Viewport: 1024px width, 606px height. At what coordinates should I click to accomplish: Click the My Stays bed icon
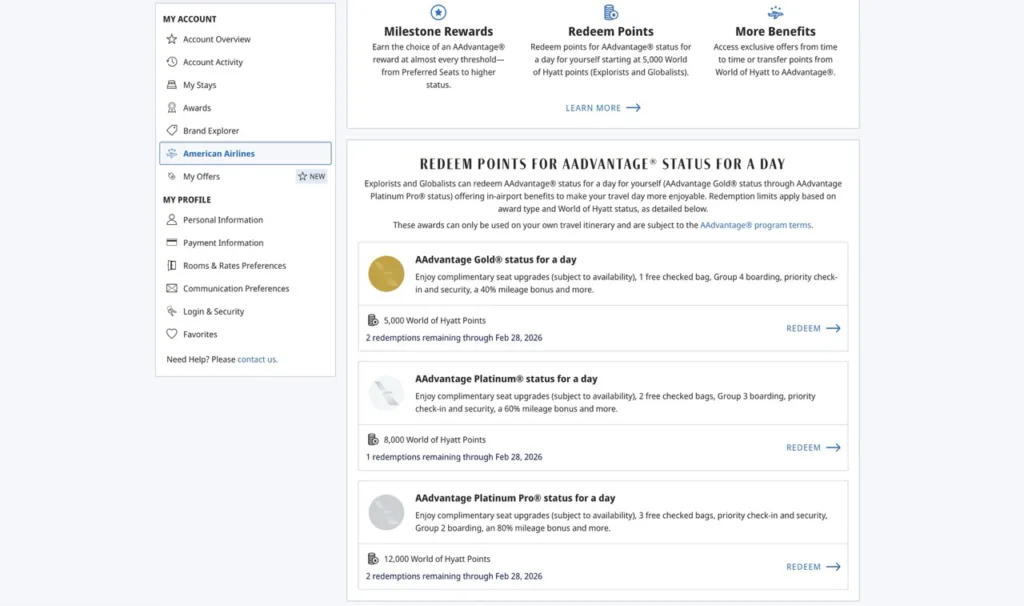tap(172, 85)
